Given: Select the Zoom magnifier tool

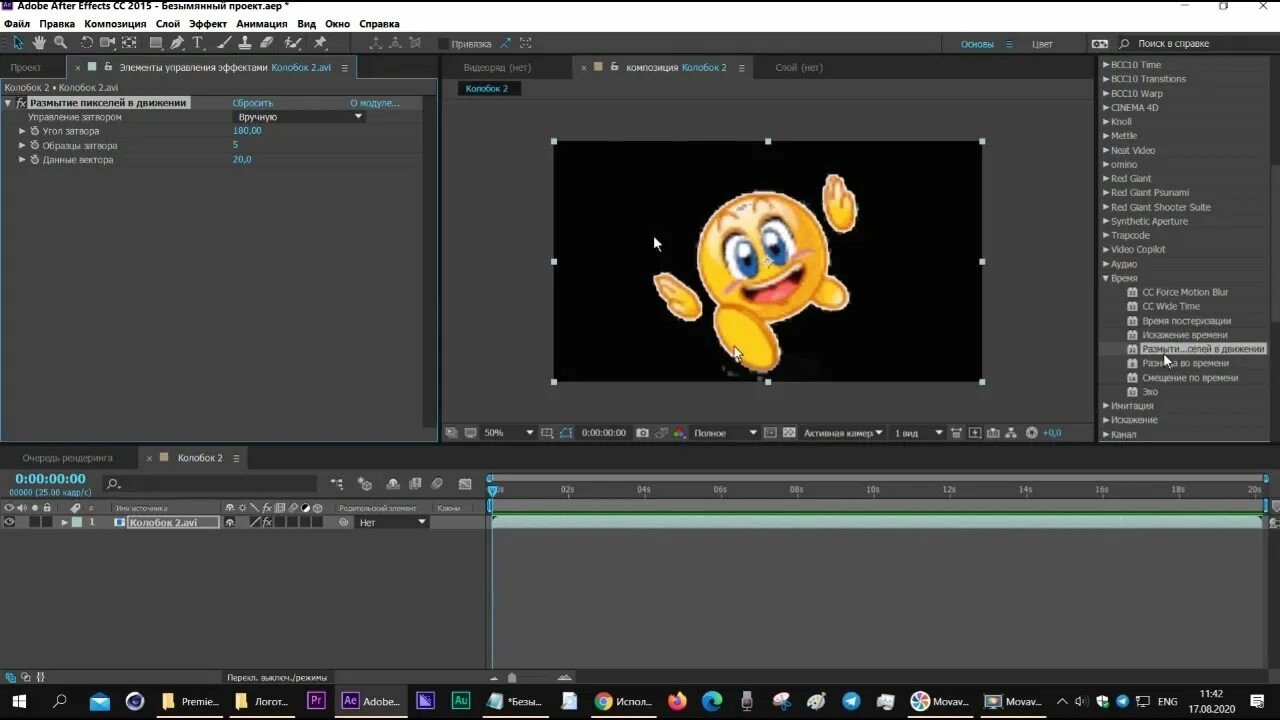Looking at the screenshot, I should pyautogui.click(x=61, y=43).
